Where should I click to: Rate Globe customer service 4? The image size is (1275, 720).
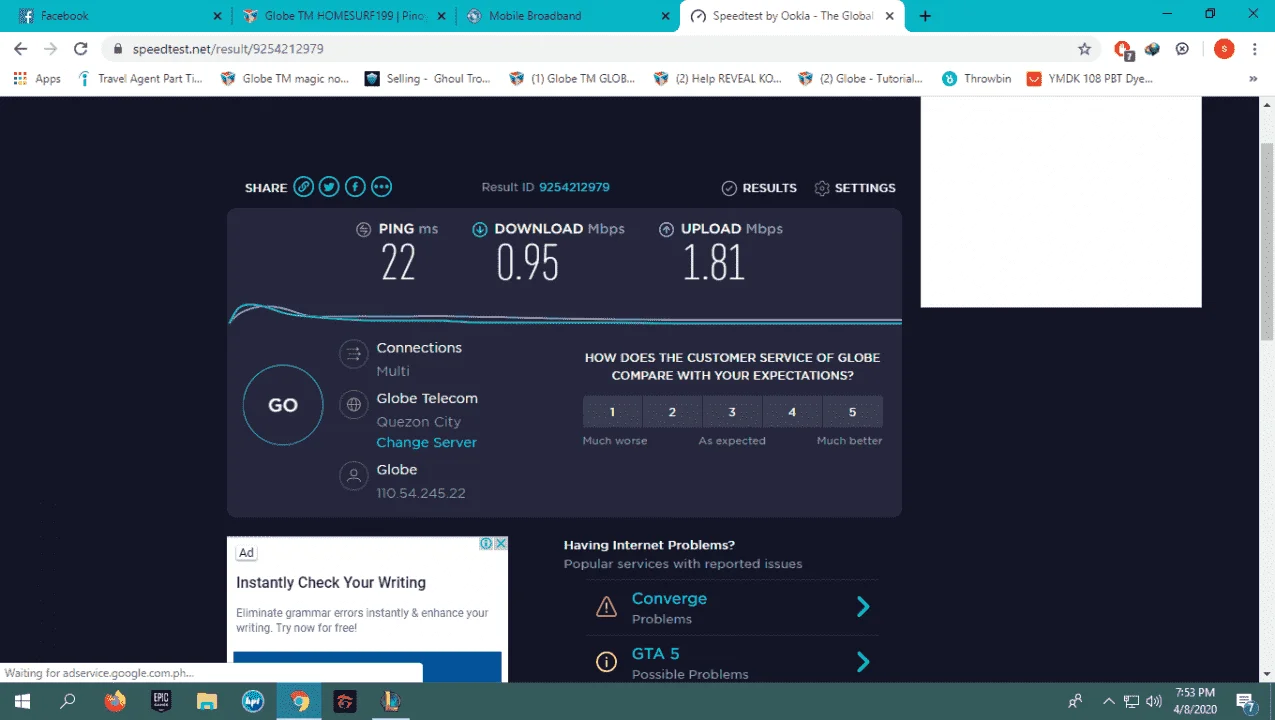[x=792, y=412]
